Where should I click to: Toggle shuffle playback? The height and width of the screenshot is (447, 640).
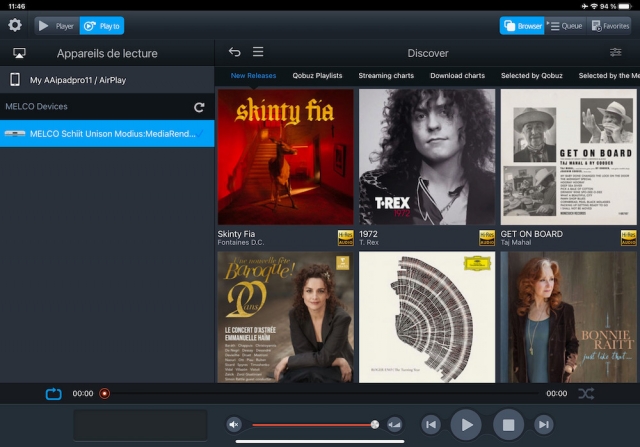(x=586, y=394)
